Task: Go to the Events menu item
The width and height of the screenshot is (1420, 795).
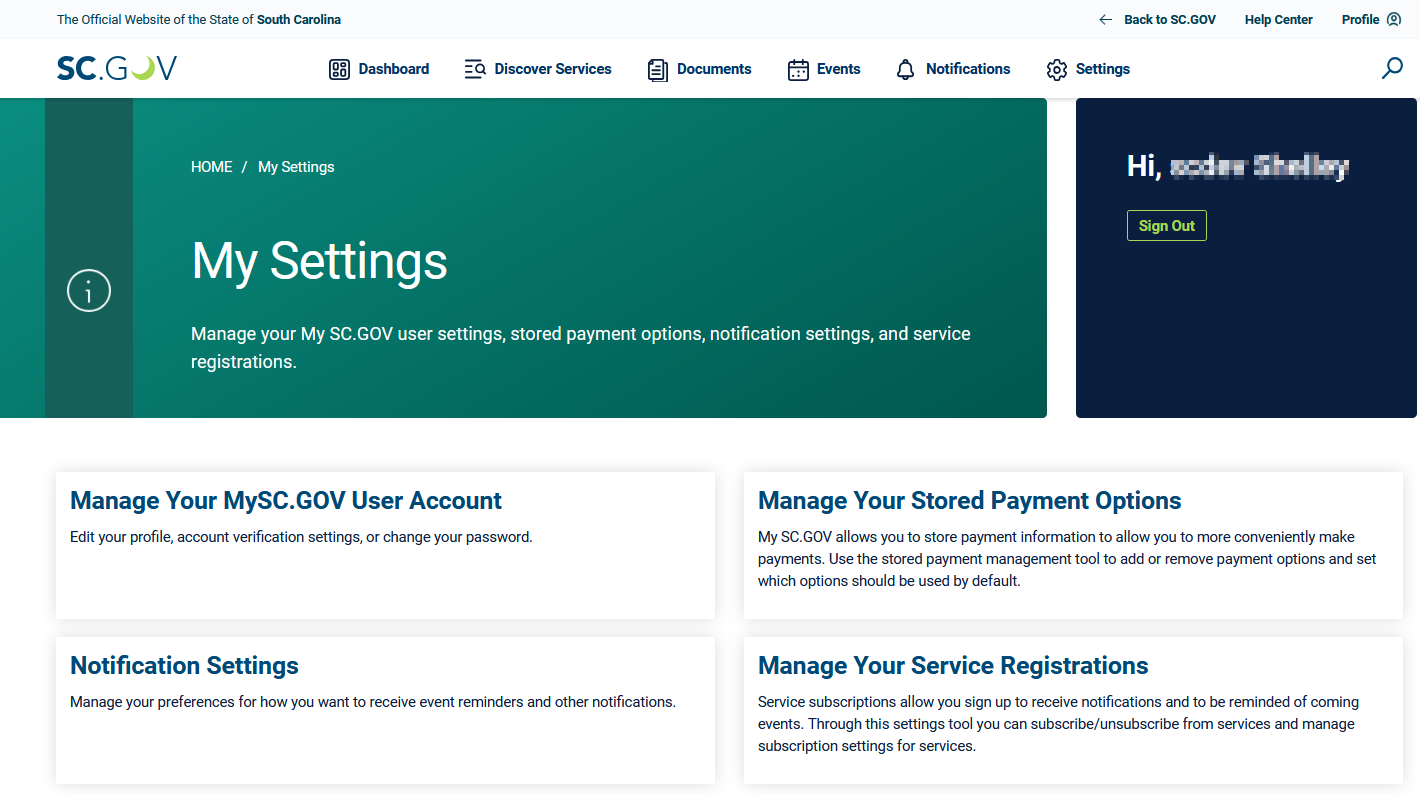Action: pos(824,69)
